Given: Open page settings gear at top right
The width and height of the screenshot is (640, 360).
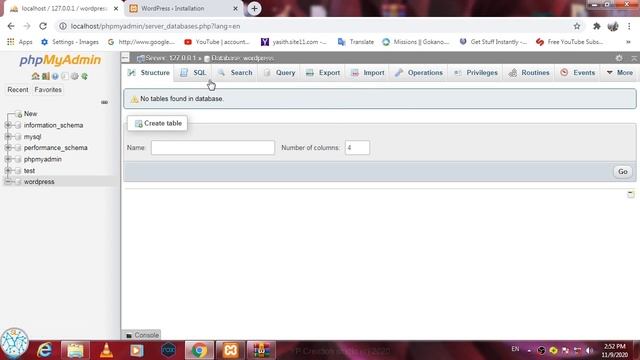Looking at the screenshot, I should tap(619, 58).
